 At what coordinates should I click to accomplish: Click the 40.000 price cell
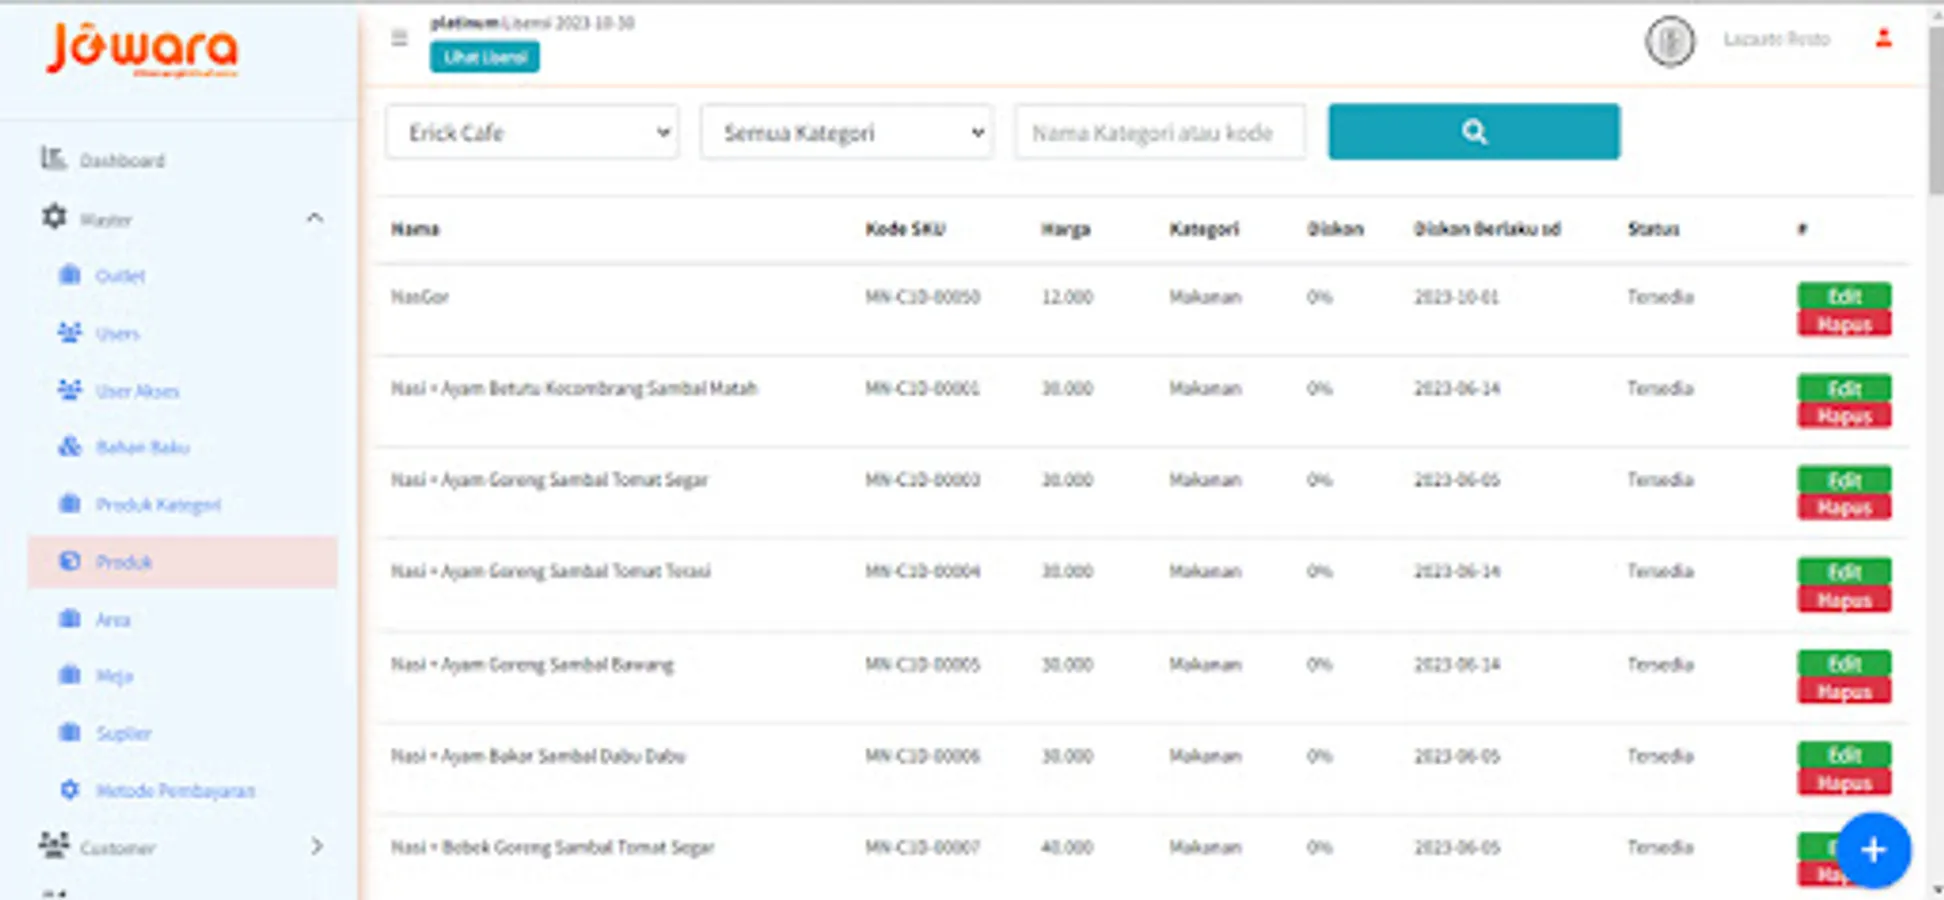[x=1067, y=847]
